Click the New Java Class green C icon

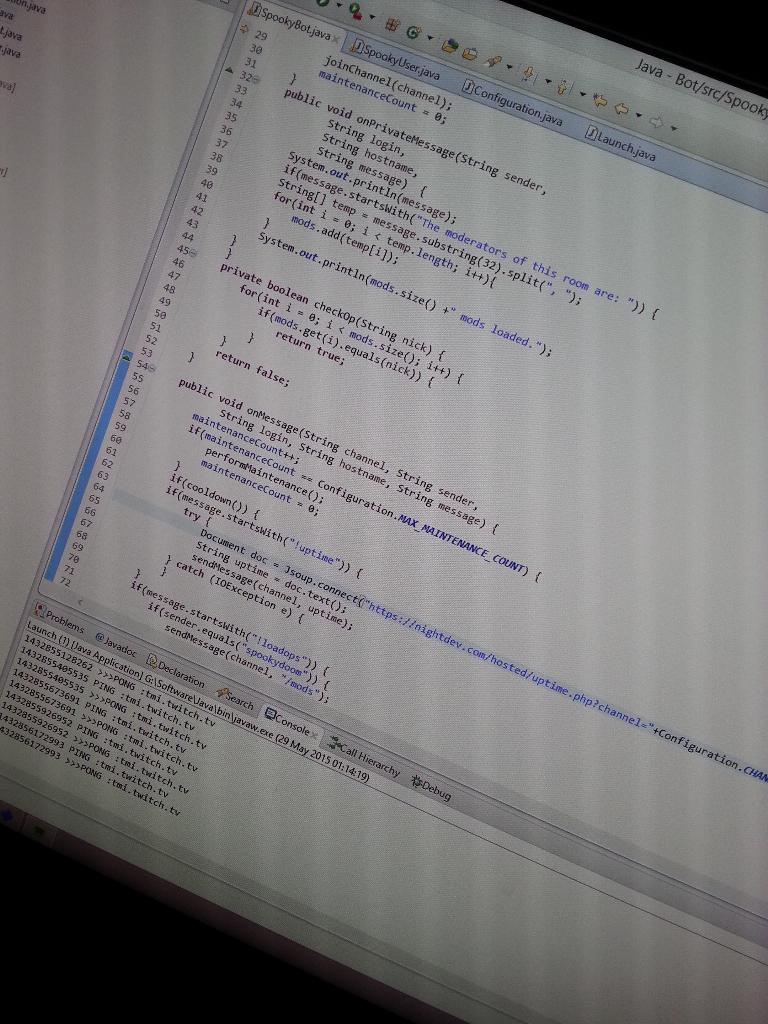pos(413,32)
